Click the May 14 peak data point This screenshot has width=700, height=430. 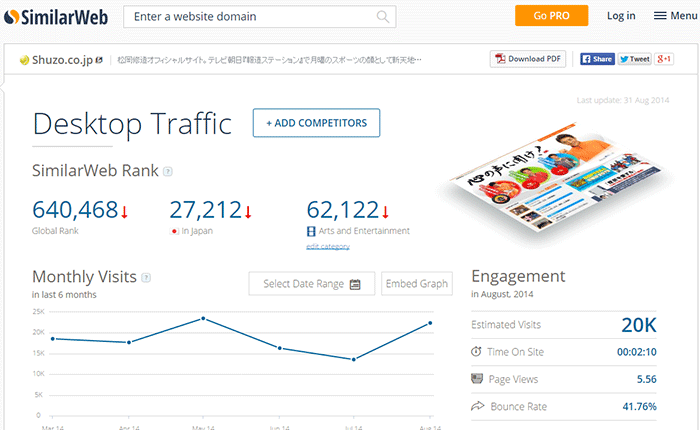tap(203, 318)
